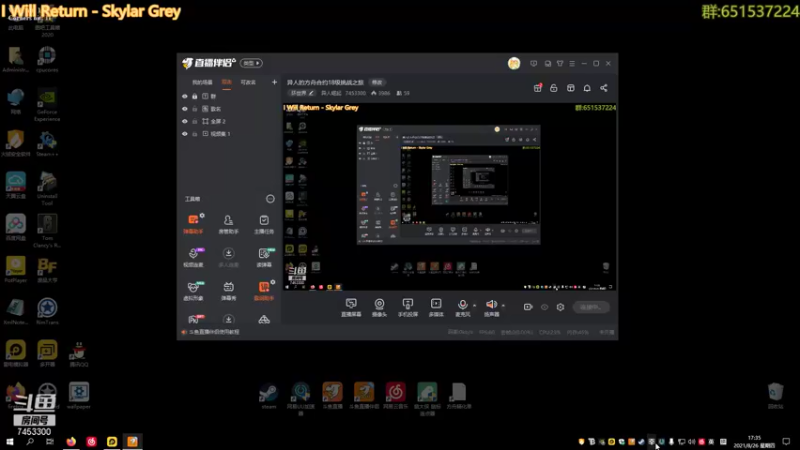
Task: Open notification center on taskbar
Action: [x=786, y=442]
